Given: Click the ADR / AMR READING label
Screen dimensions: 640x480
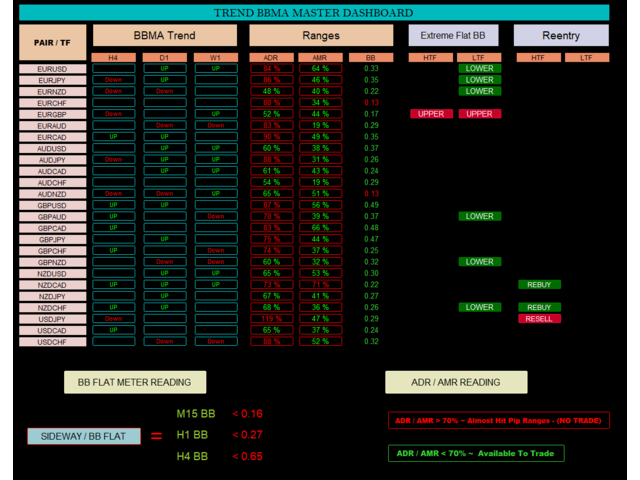Looking at the screenshot, I should [456, 382].
